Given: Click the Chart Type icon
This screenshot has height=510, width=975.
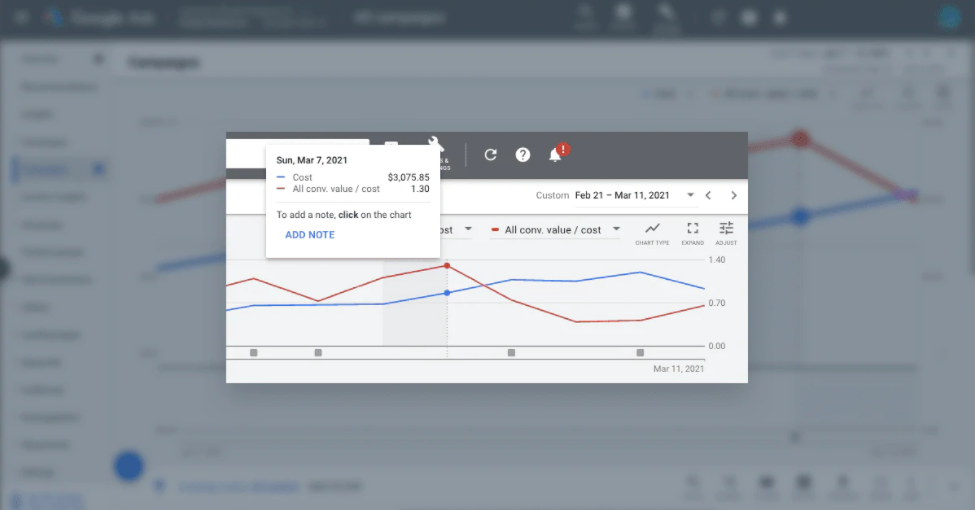Looking at the screenshot, I should 652,232.
